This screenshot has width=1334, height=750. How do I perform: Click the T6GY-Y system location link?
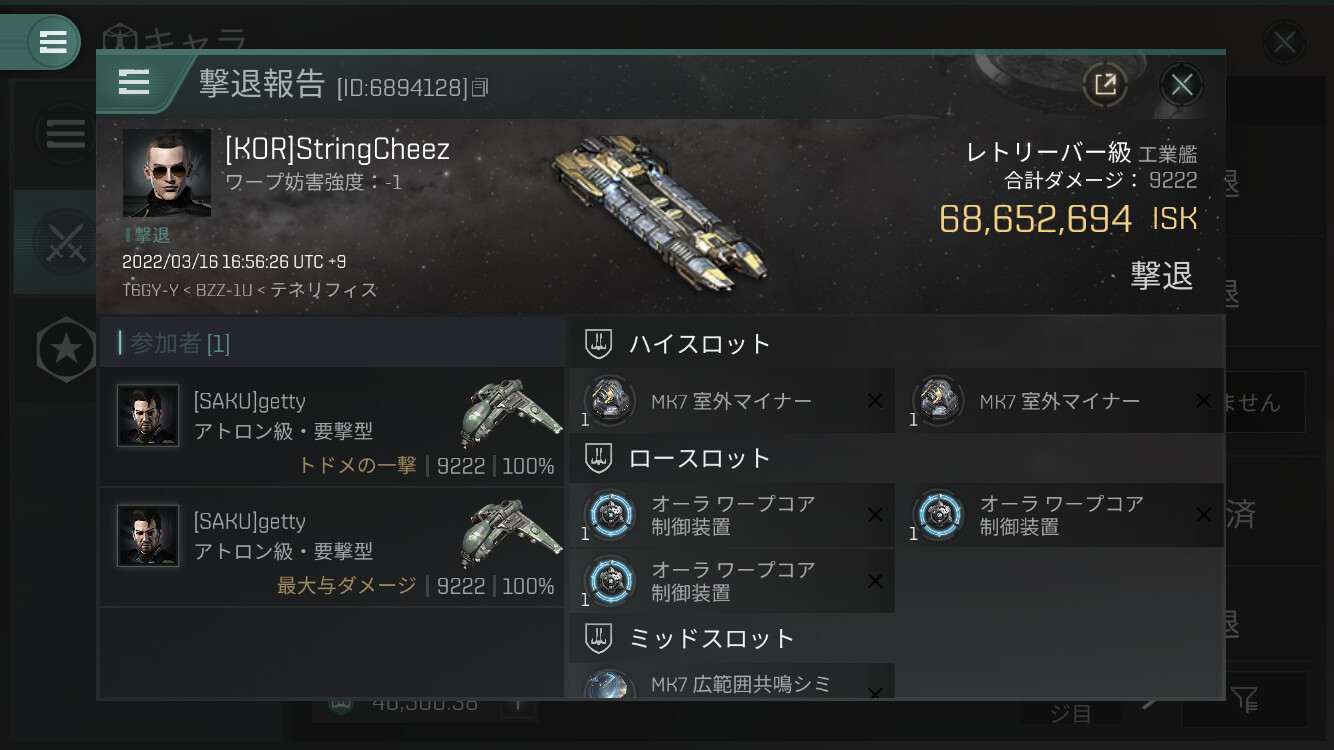click(151, 290)
